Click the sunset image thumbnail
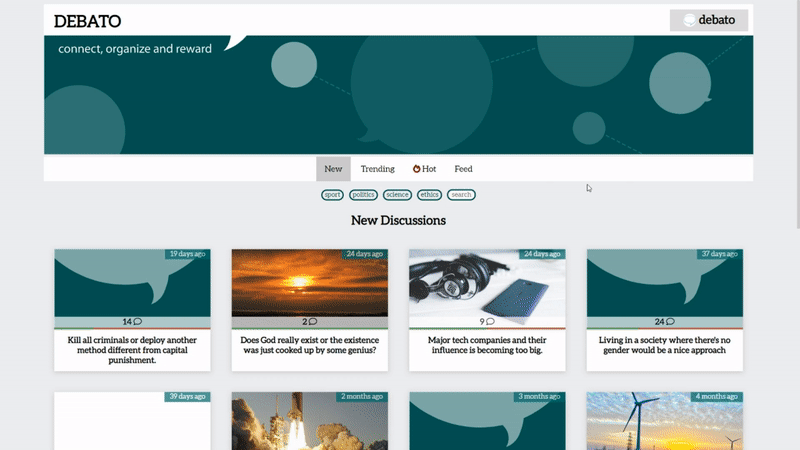 tap(310, 283)
